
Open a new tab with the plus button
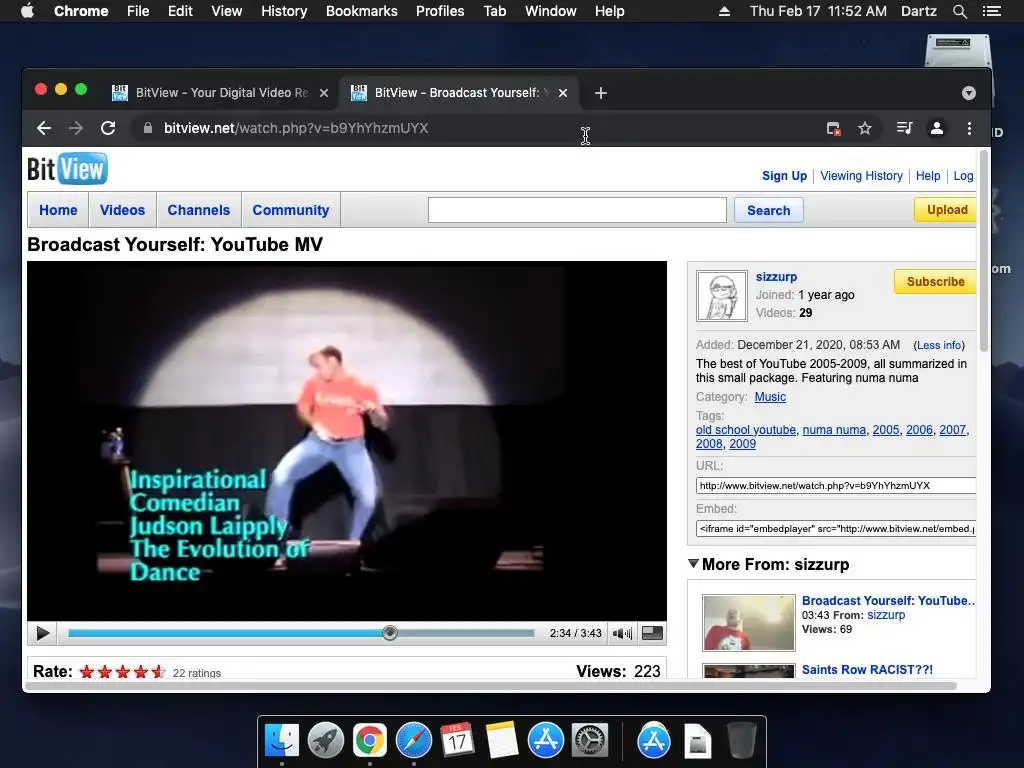(601, 93)
